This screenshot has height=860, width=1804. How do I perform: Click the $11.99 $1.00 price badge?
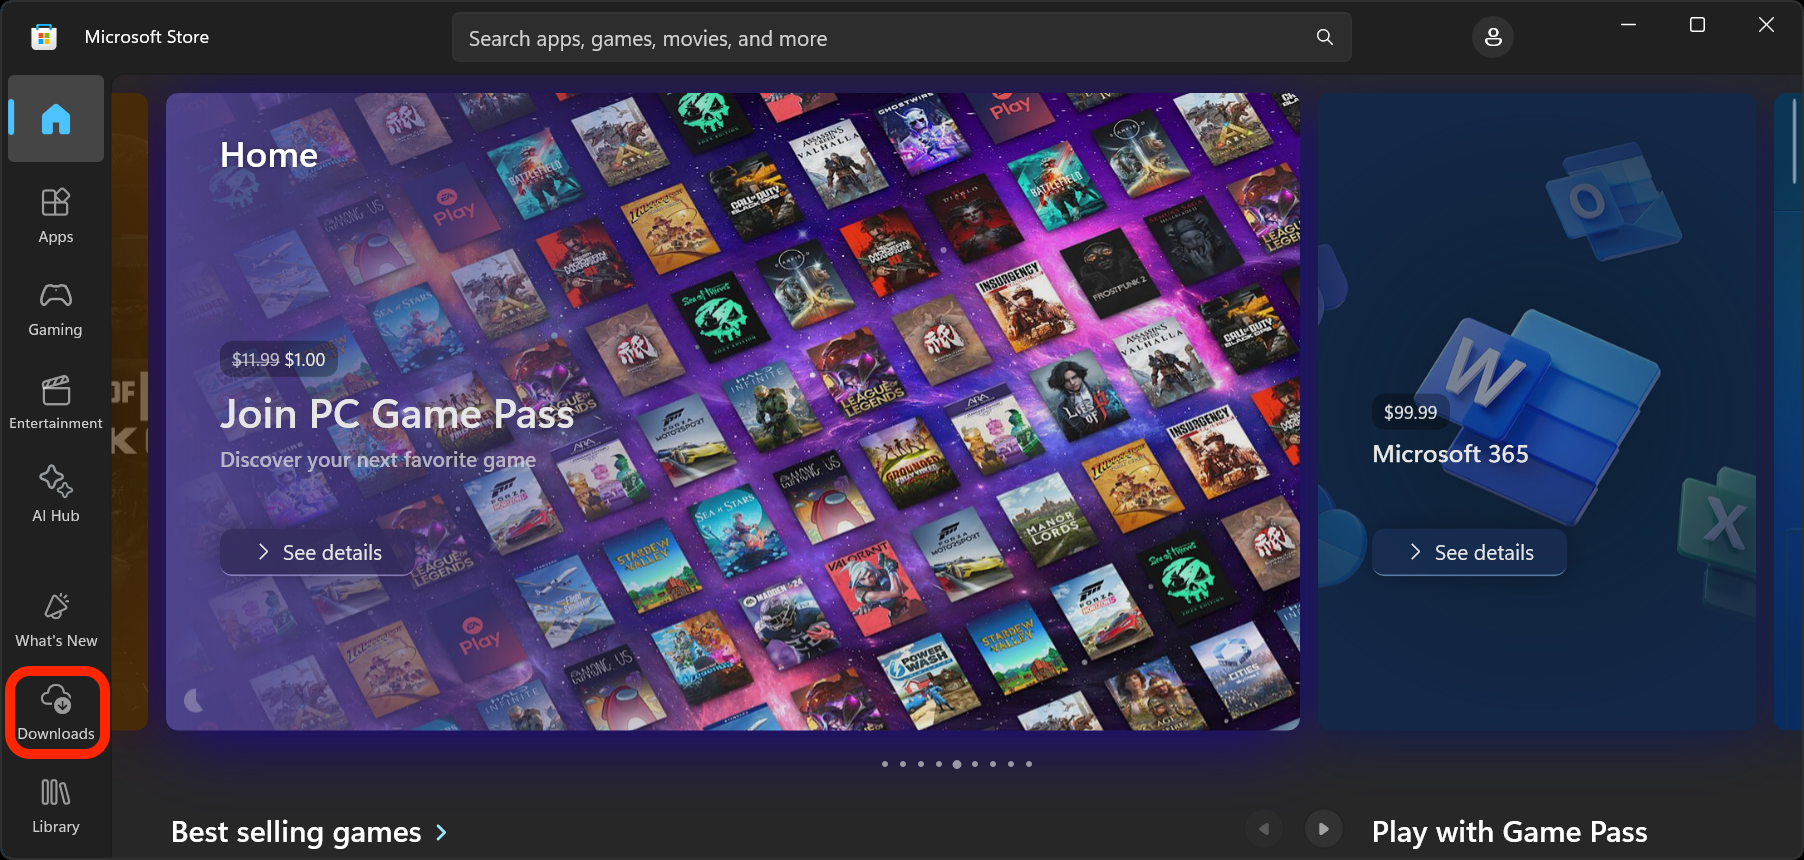point(279,360)
